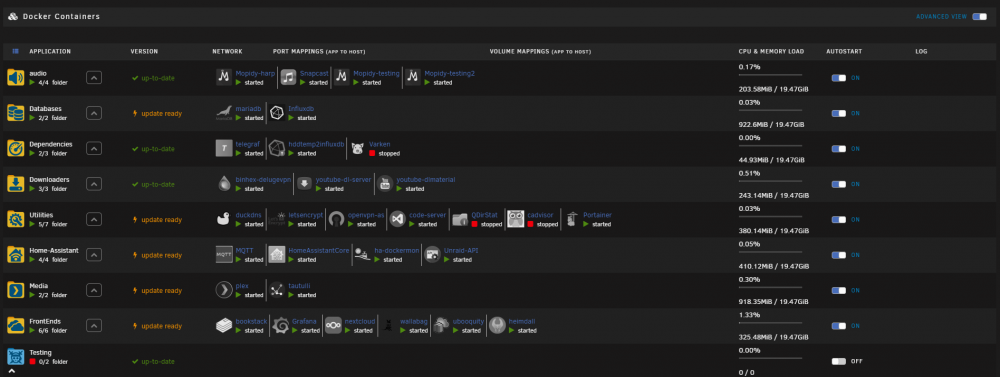Collapse the Home-Assistant folder chevron
Viewport: 1000px width, 377px height.
pos(94,255)
